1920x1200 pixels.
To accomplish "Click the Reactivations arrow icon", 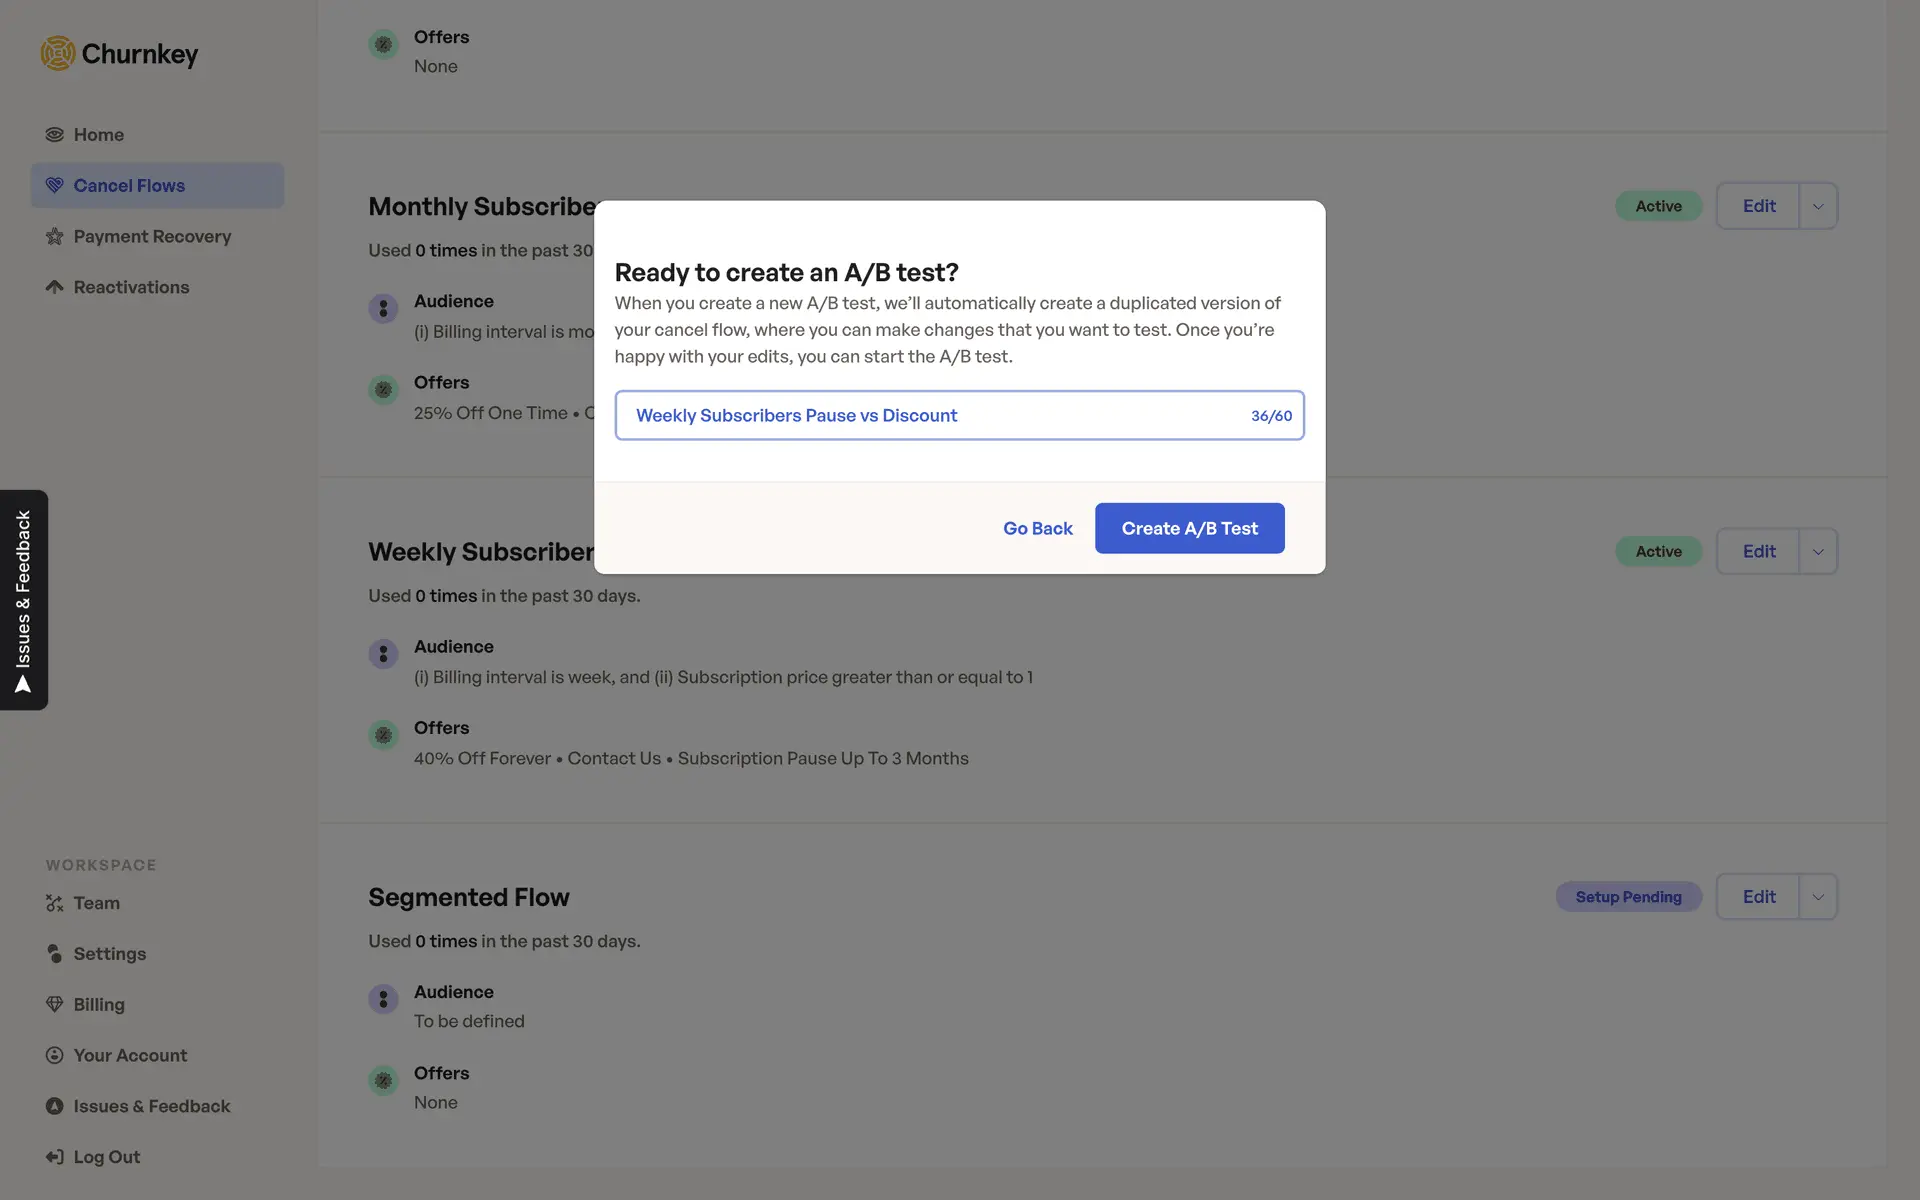I will click(x=55, y=287).
